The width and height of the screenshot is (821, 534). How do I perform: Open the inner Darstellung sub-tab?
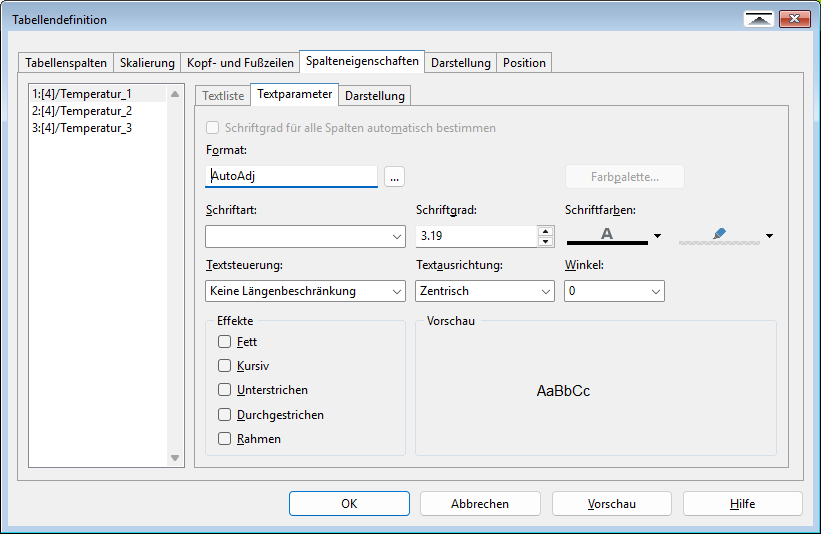375,96
